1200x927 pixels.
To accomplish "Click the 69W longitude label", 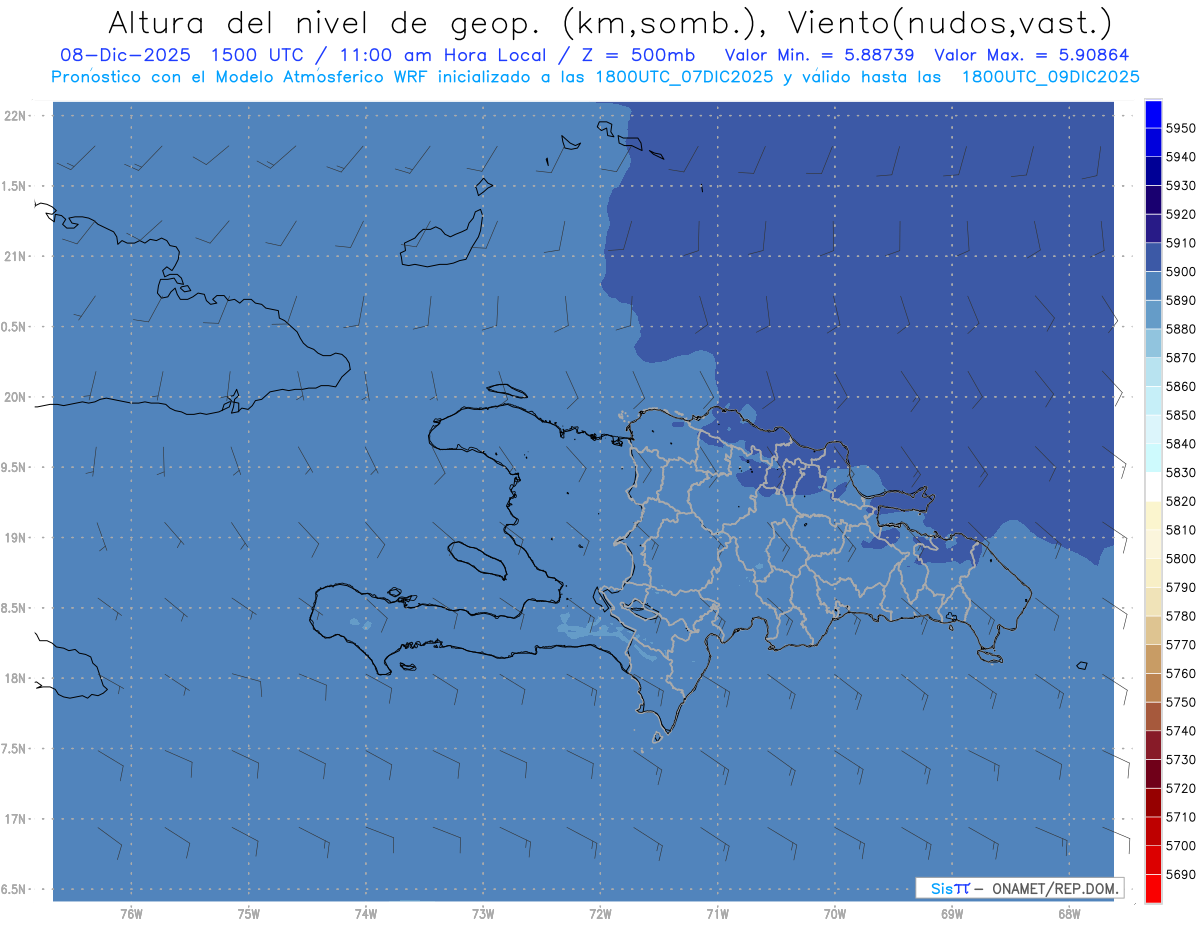I will click(952, 914).
